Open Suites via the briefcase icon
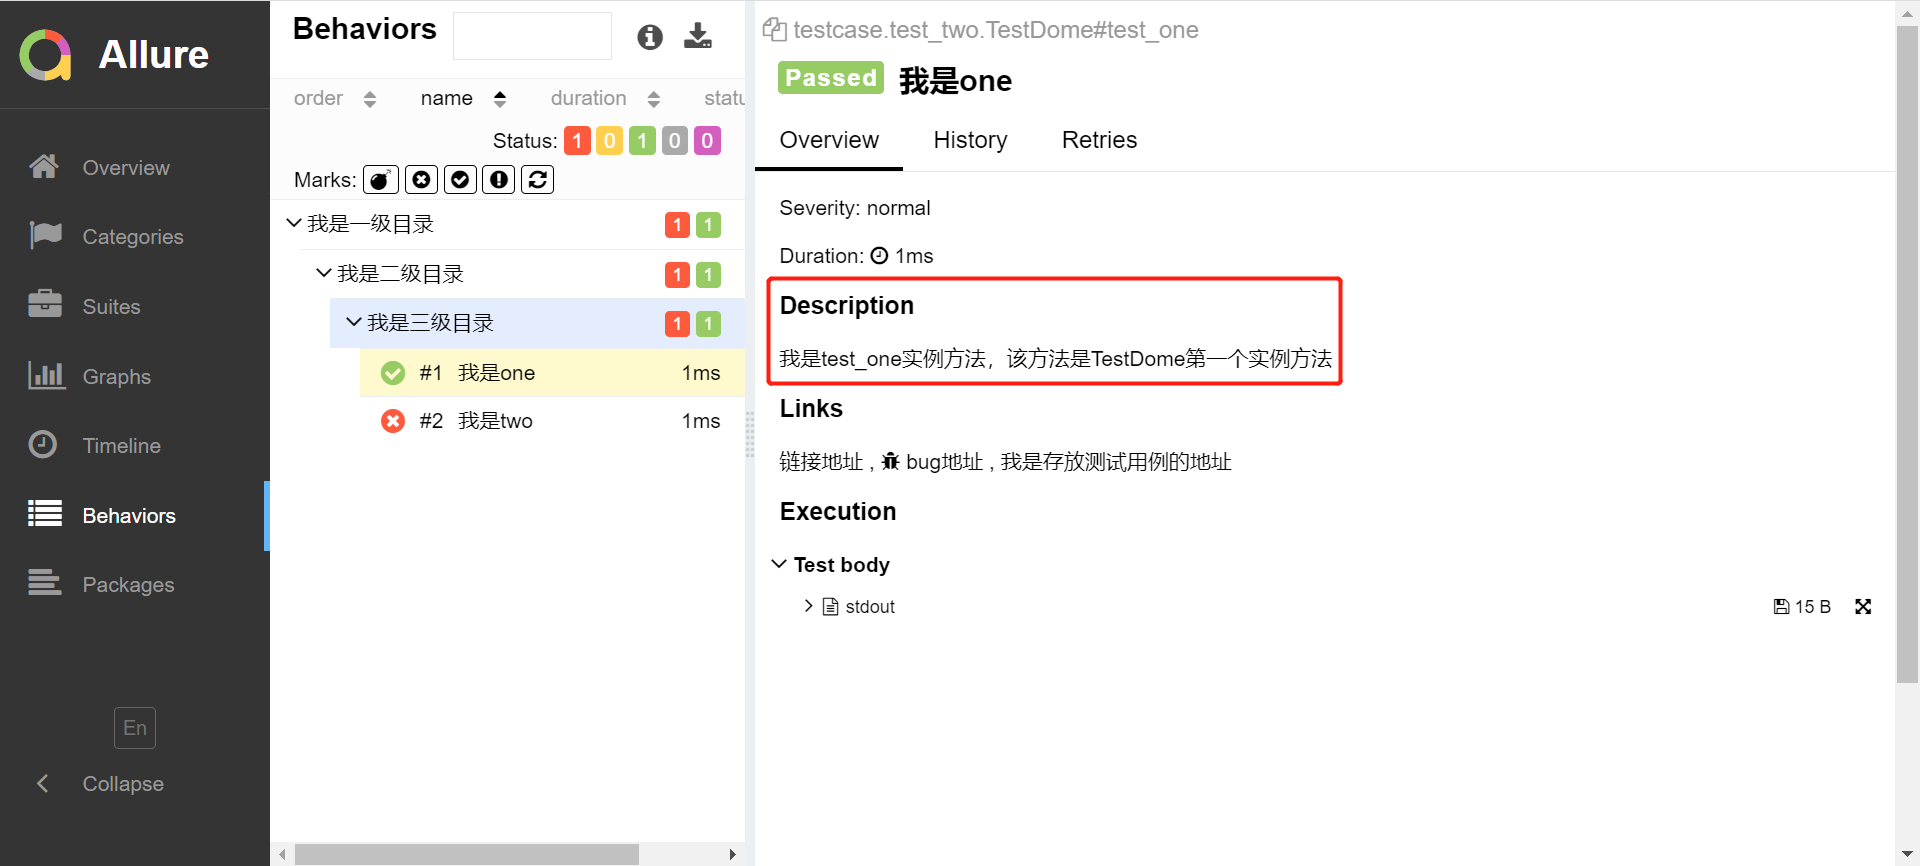This screenshot has width=1920, height=866. coord(45,303)
